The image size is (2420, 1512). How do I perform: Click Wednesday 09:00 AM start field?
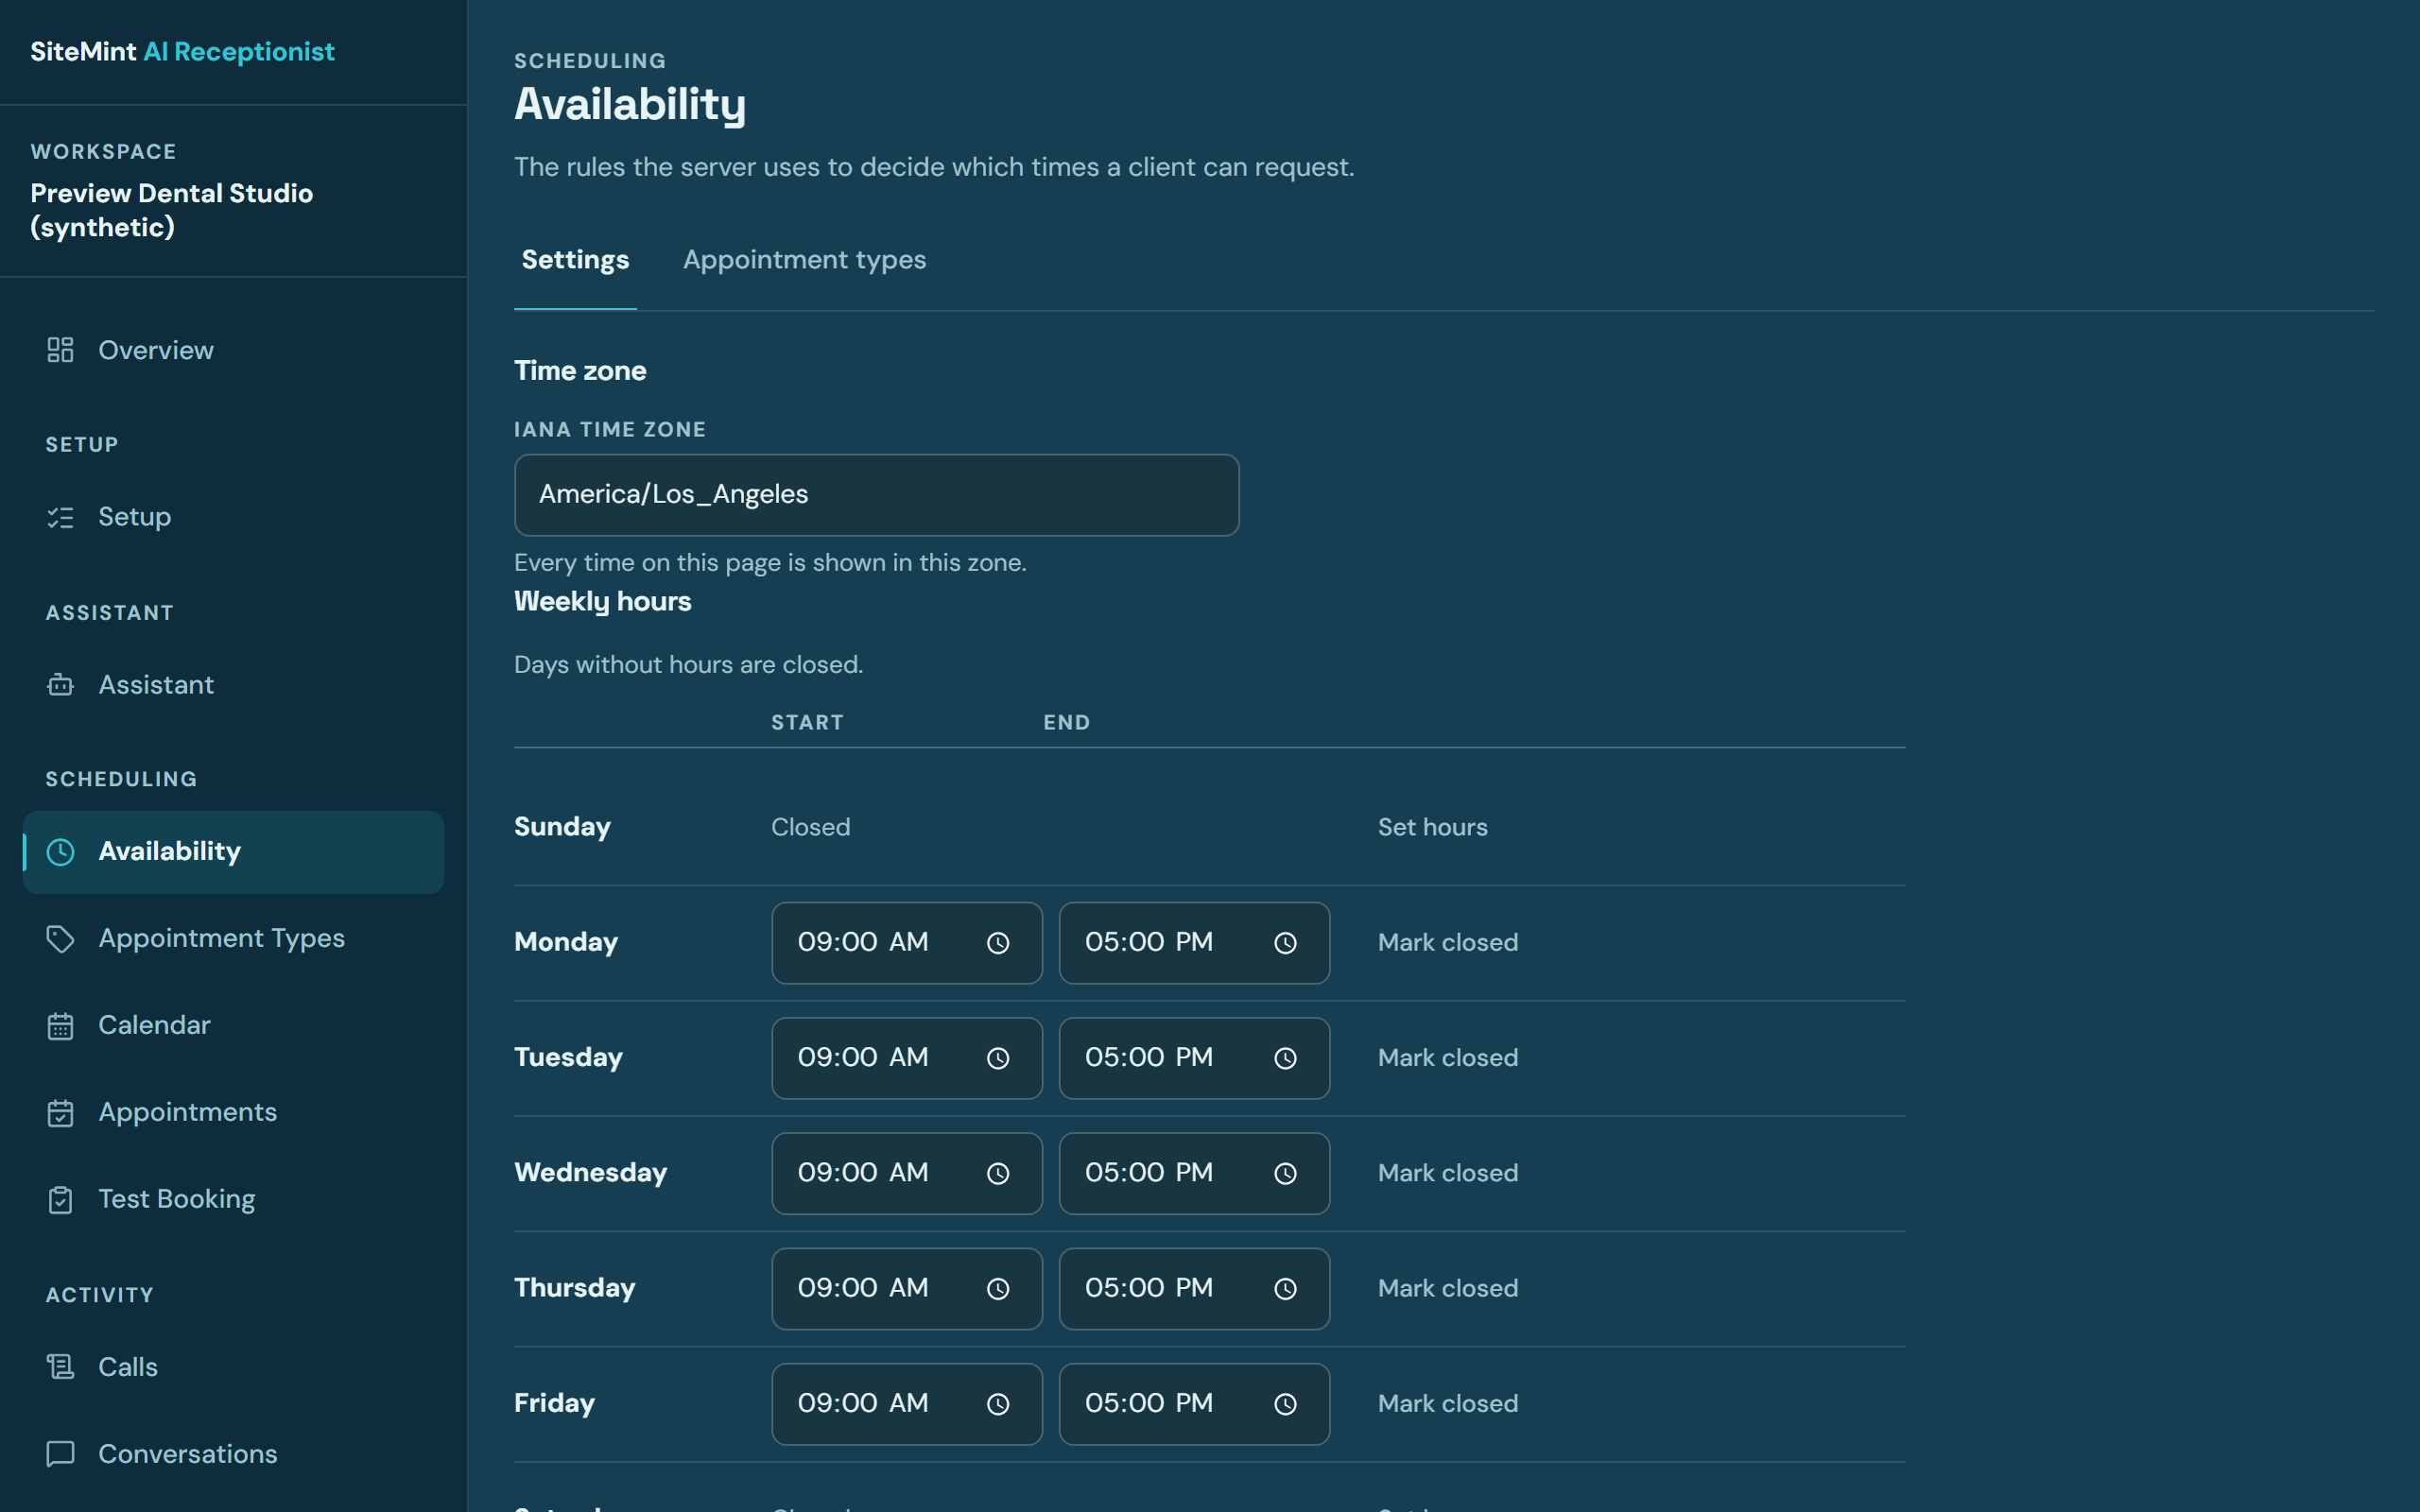pyautogui.click(x=906, y=1173)
